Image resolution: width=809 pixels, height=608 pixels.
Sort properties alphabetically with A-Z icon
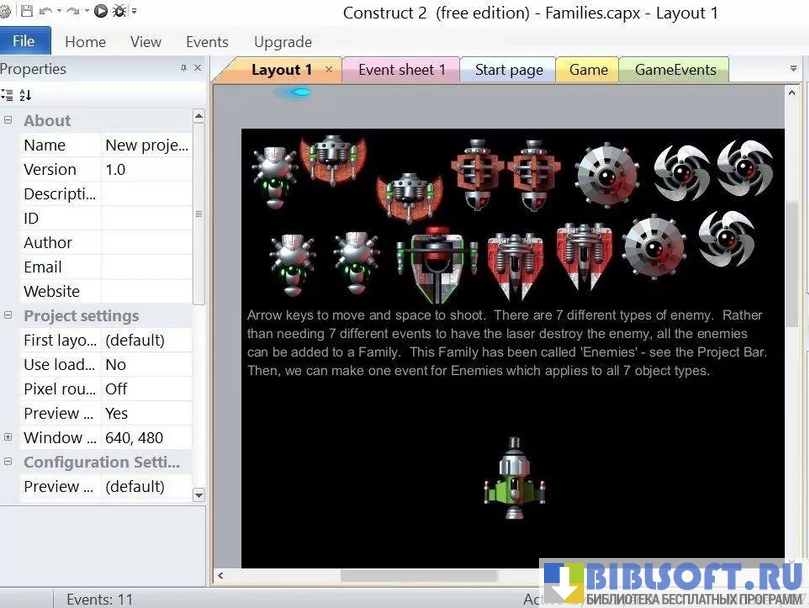click(26, 95)
